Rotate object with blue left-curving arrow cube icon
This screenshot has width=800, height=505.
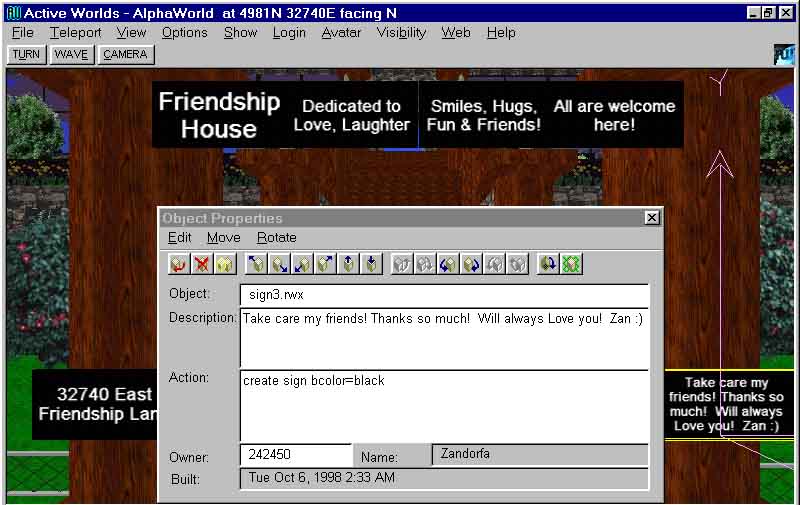click(x=448, y=264)
